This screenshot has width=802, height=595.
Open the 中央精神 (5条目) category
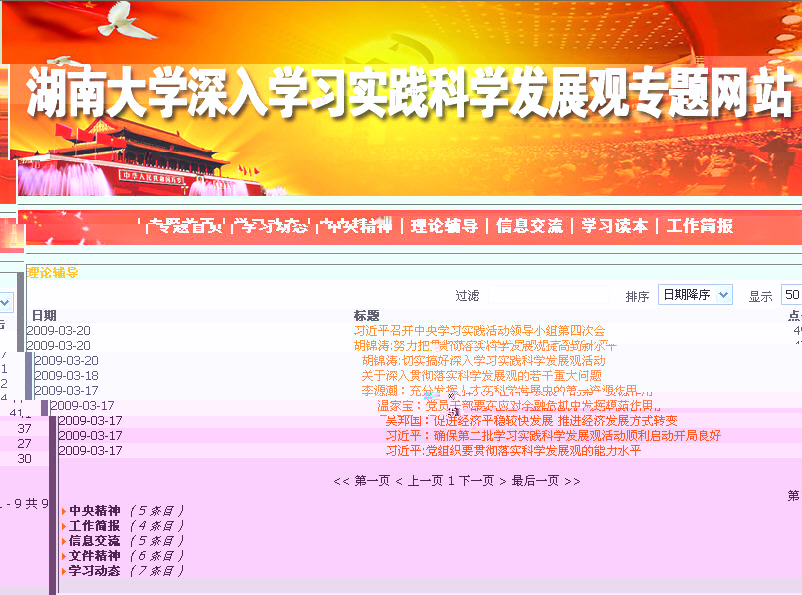(x=95, y=511)
